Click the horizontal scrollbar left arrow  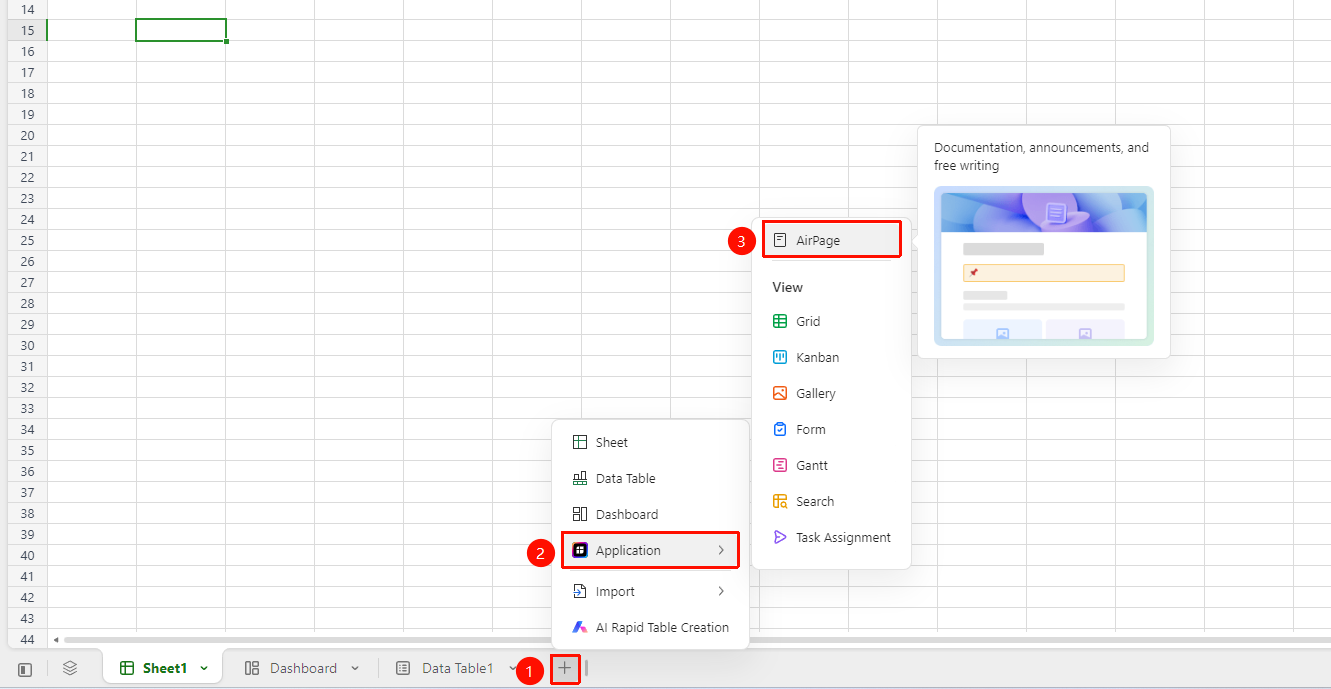pos(56,640)
